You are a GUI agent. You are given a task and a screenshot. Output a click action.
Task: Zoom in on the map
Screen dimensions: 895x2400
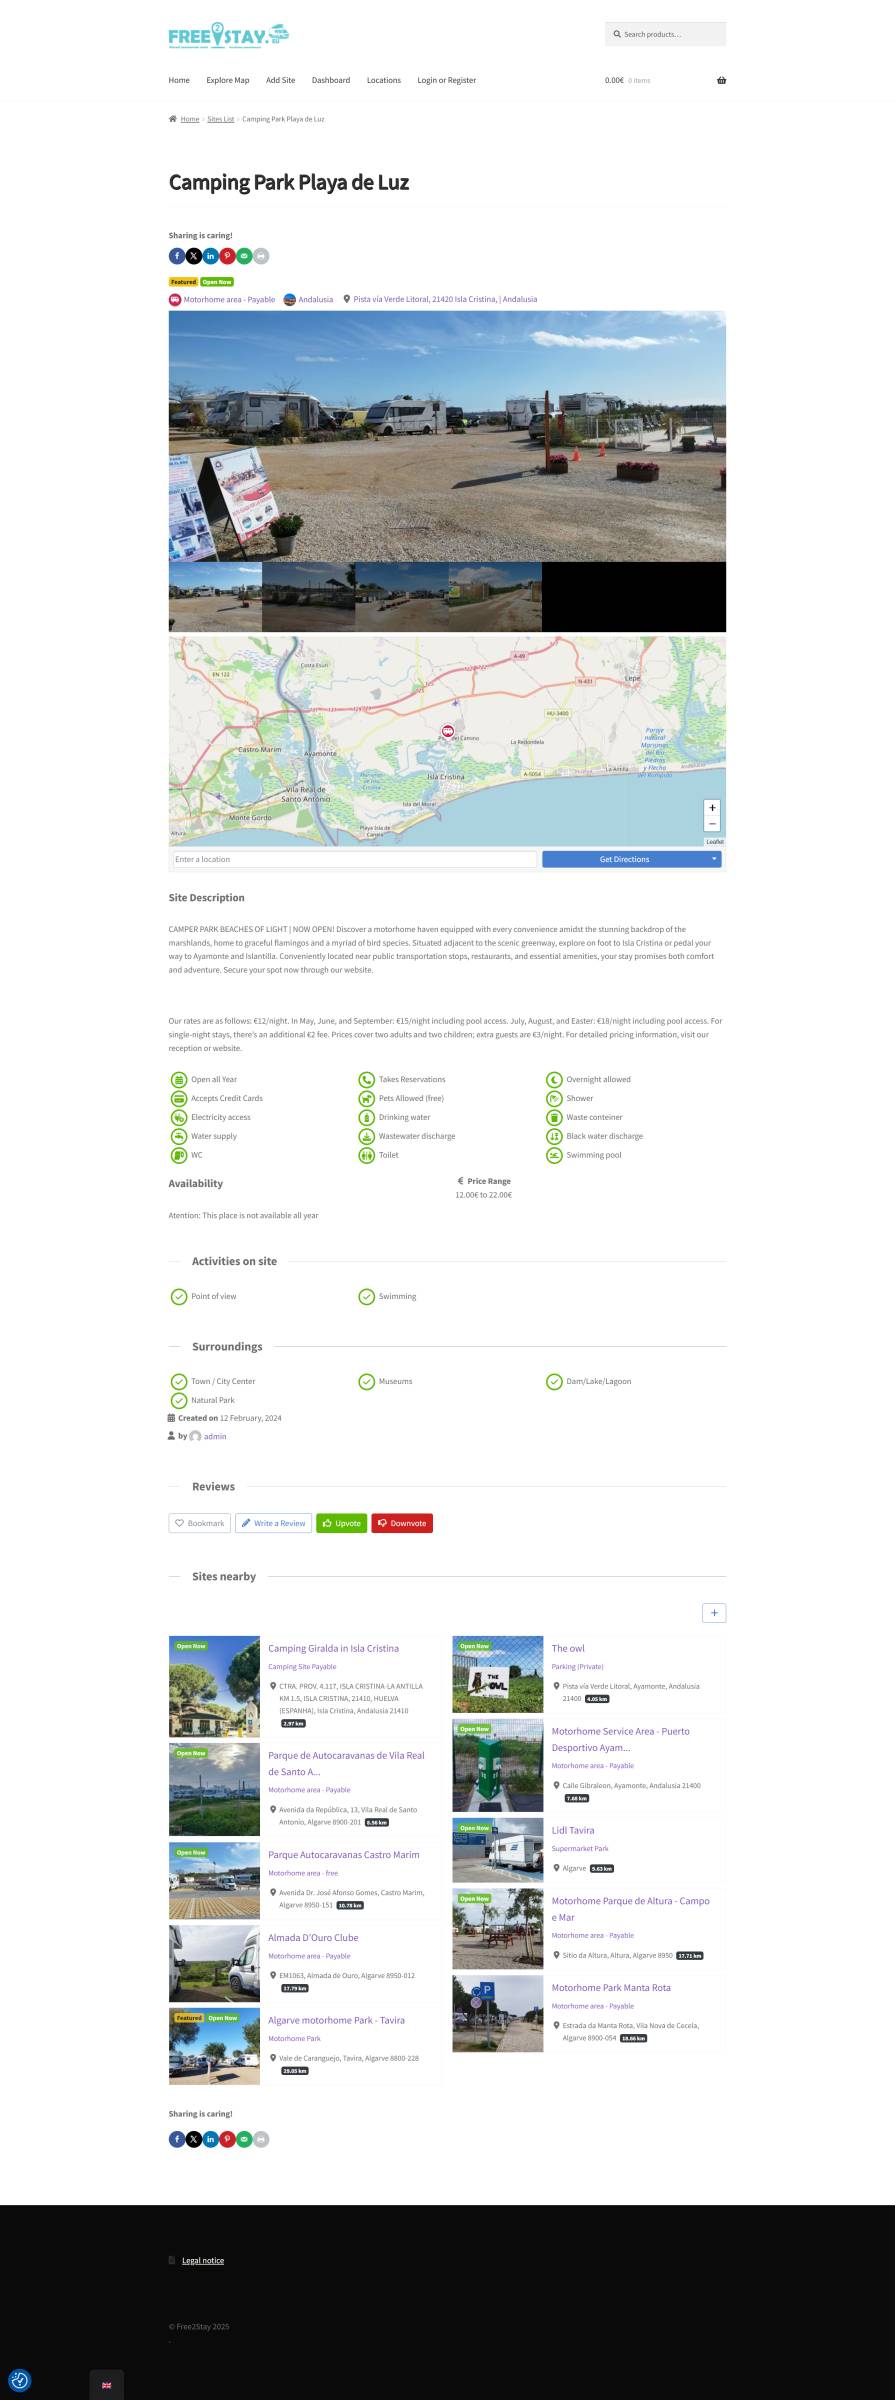click(712, 808)
